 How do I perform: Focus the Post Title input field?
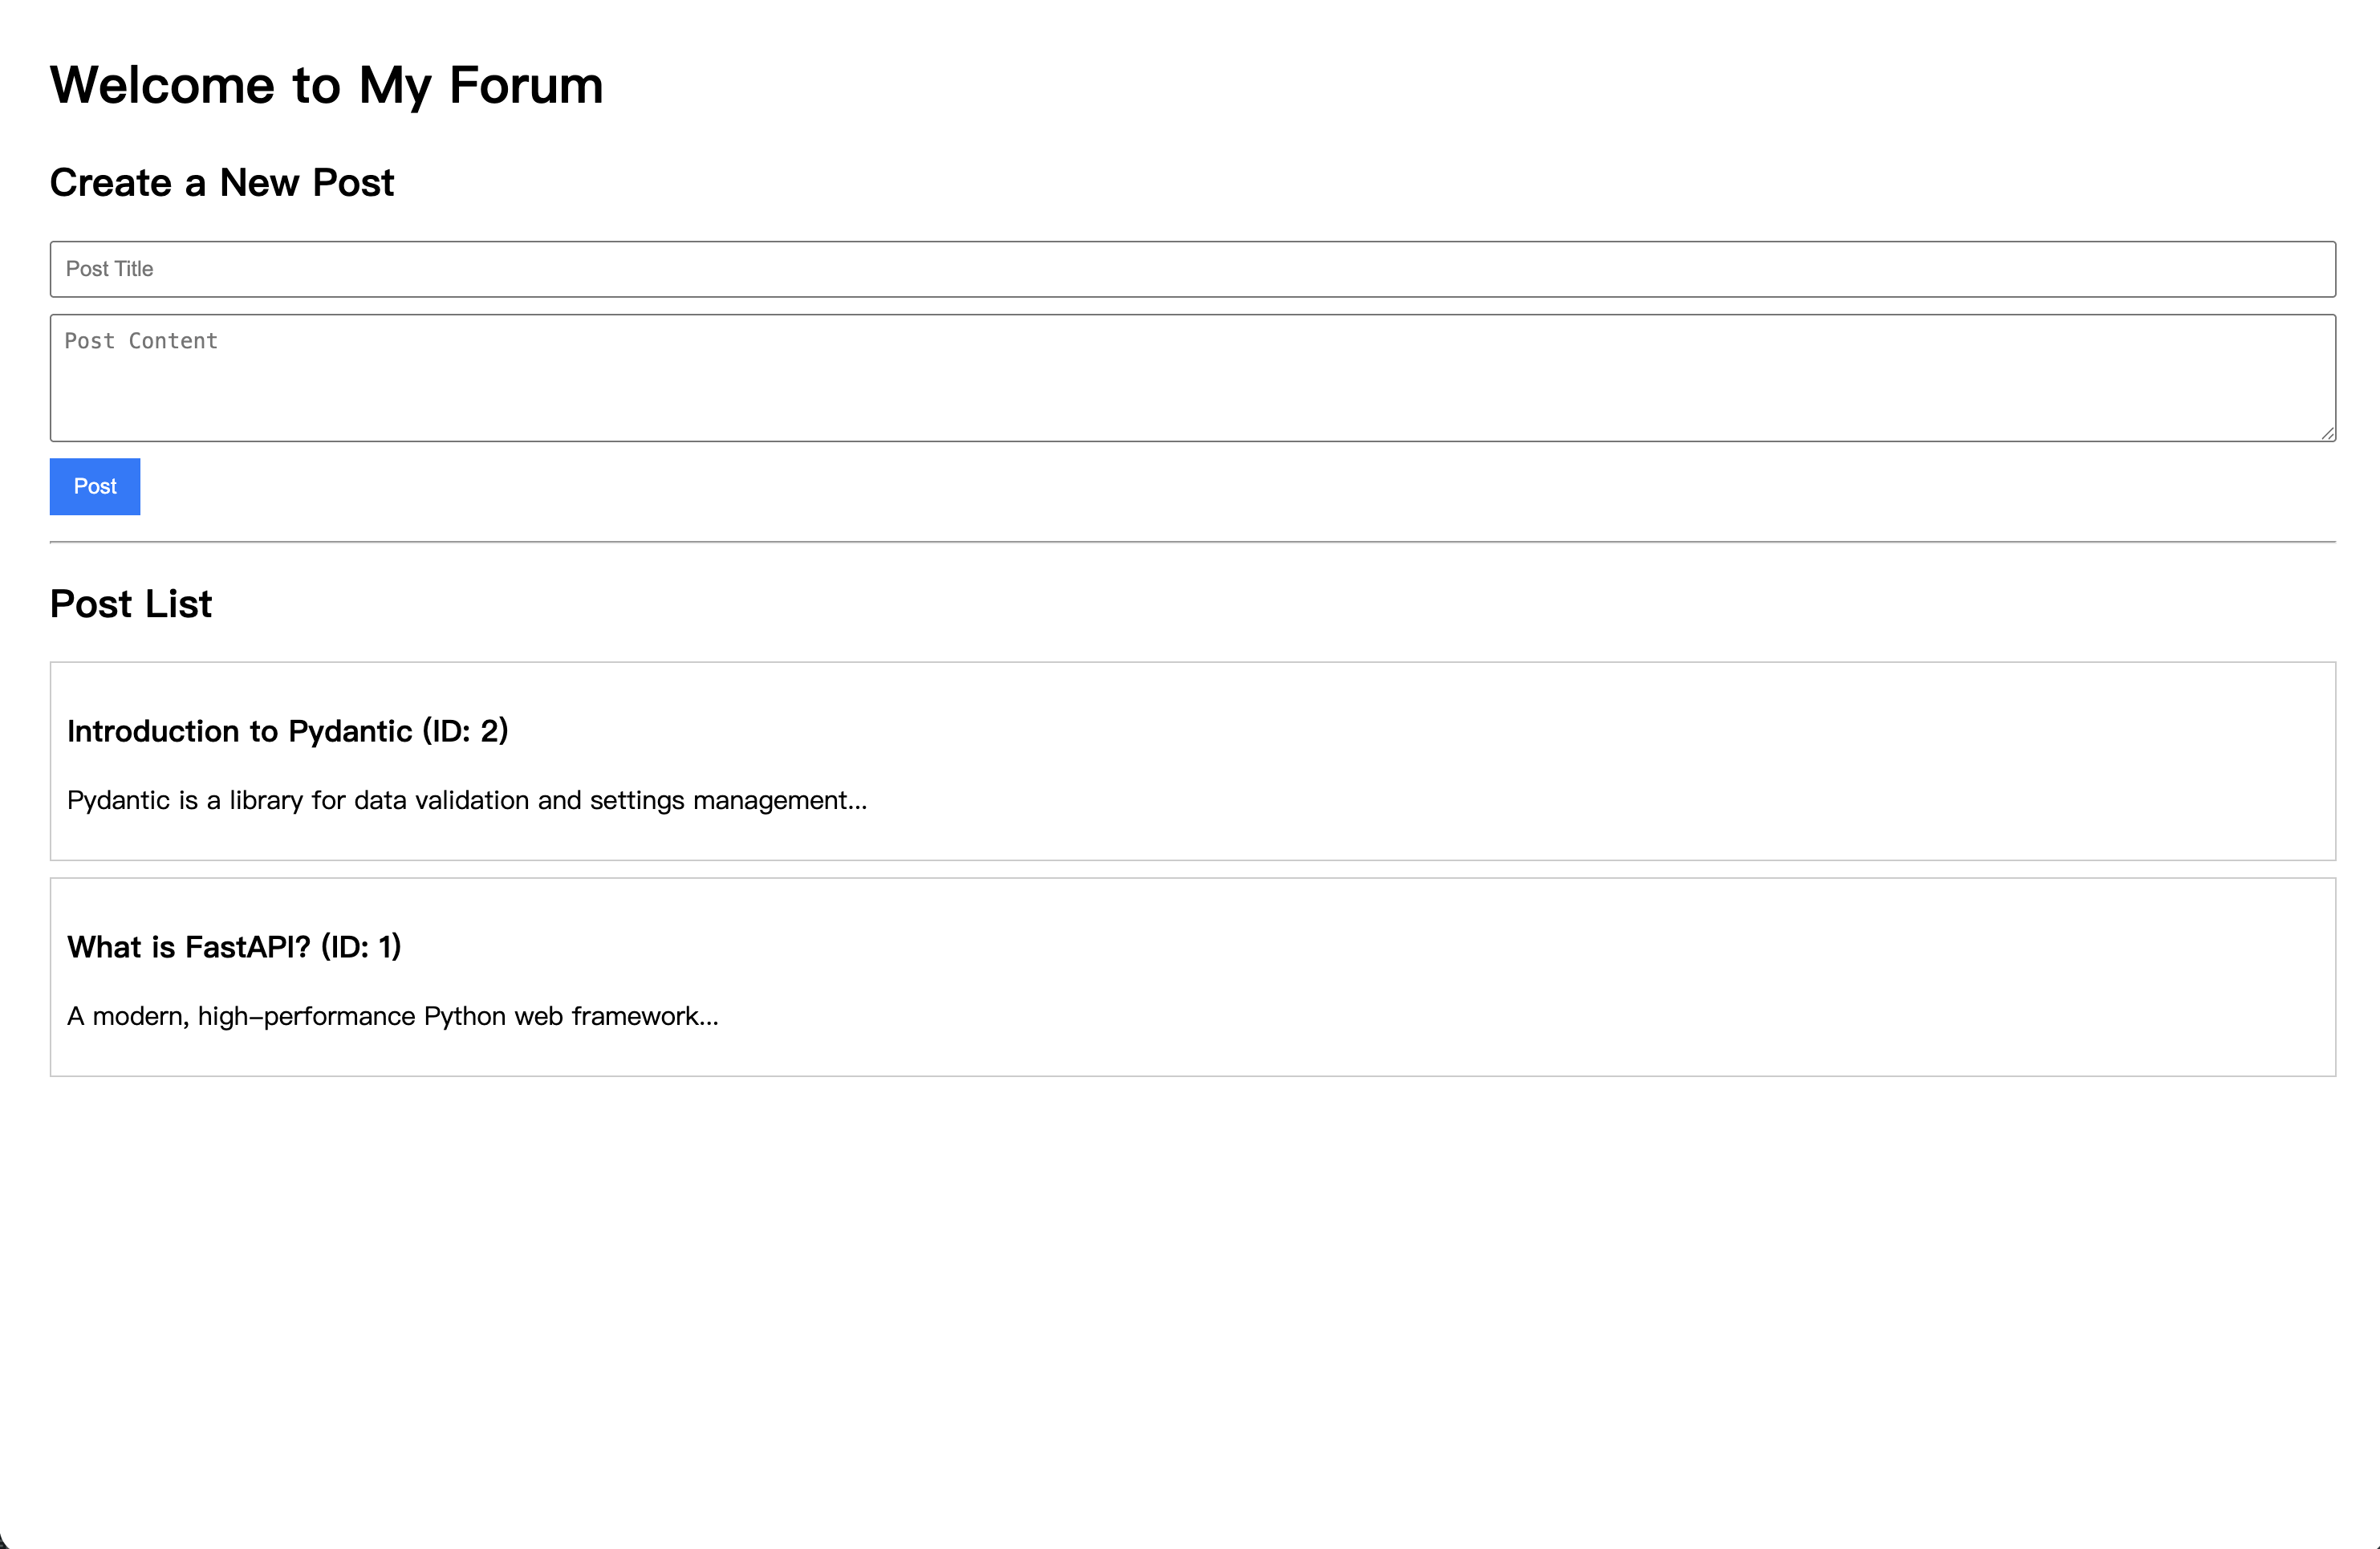point(1192,269)
